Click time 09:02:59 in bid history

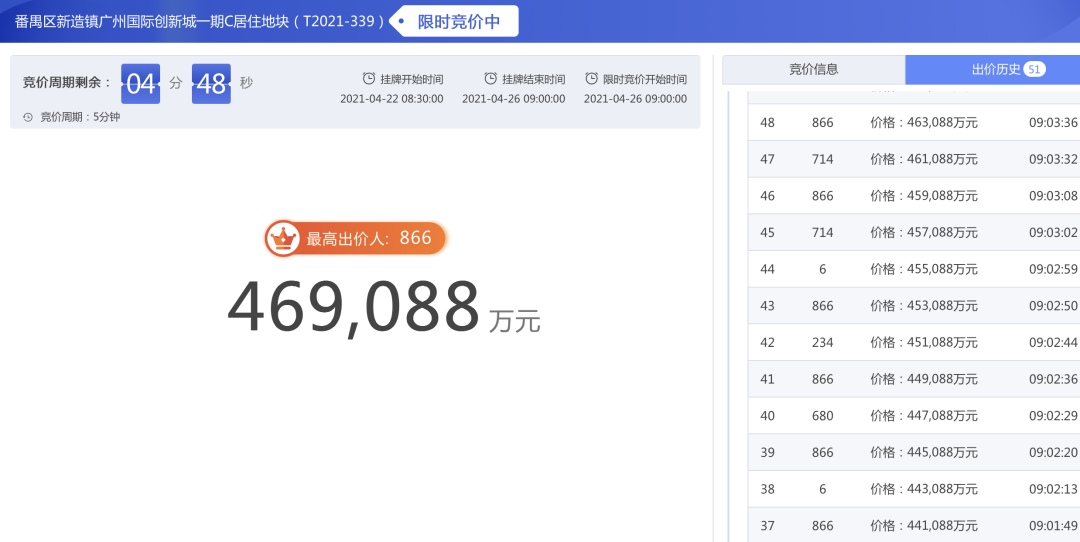pos(1053,269)
